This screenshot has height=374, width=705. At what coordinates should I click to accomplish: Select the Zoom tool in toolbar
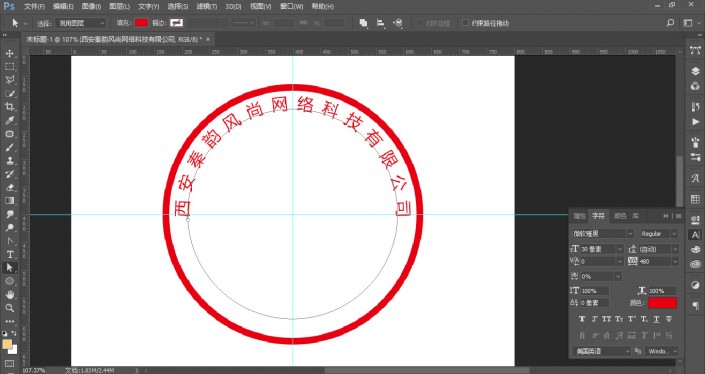tap(9, 308)
